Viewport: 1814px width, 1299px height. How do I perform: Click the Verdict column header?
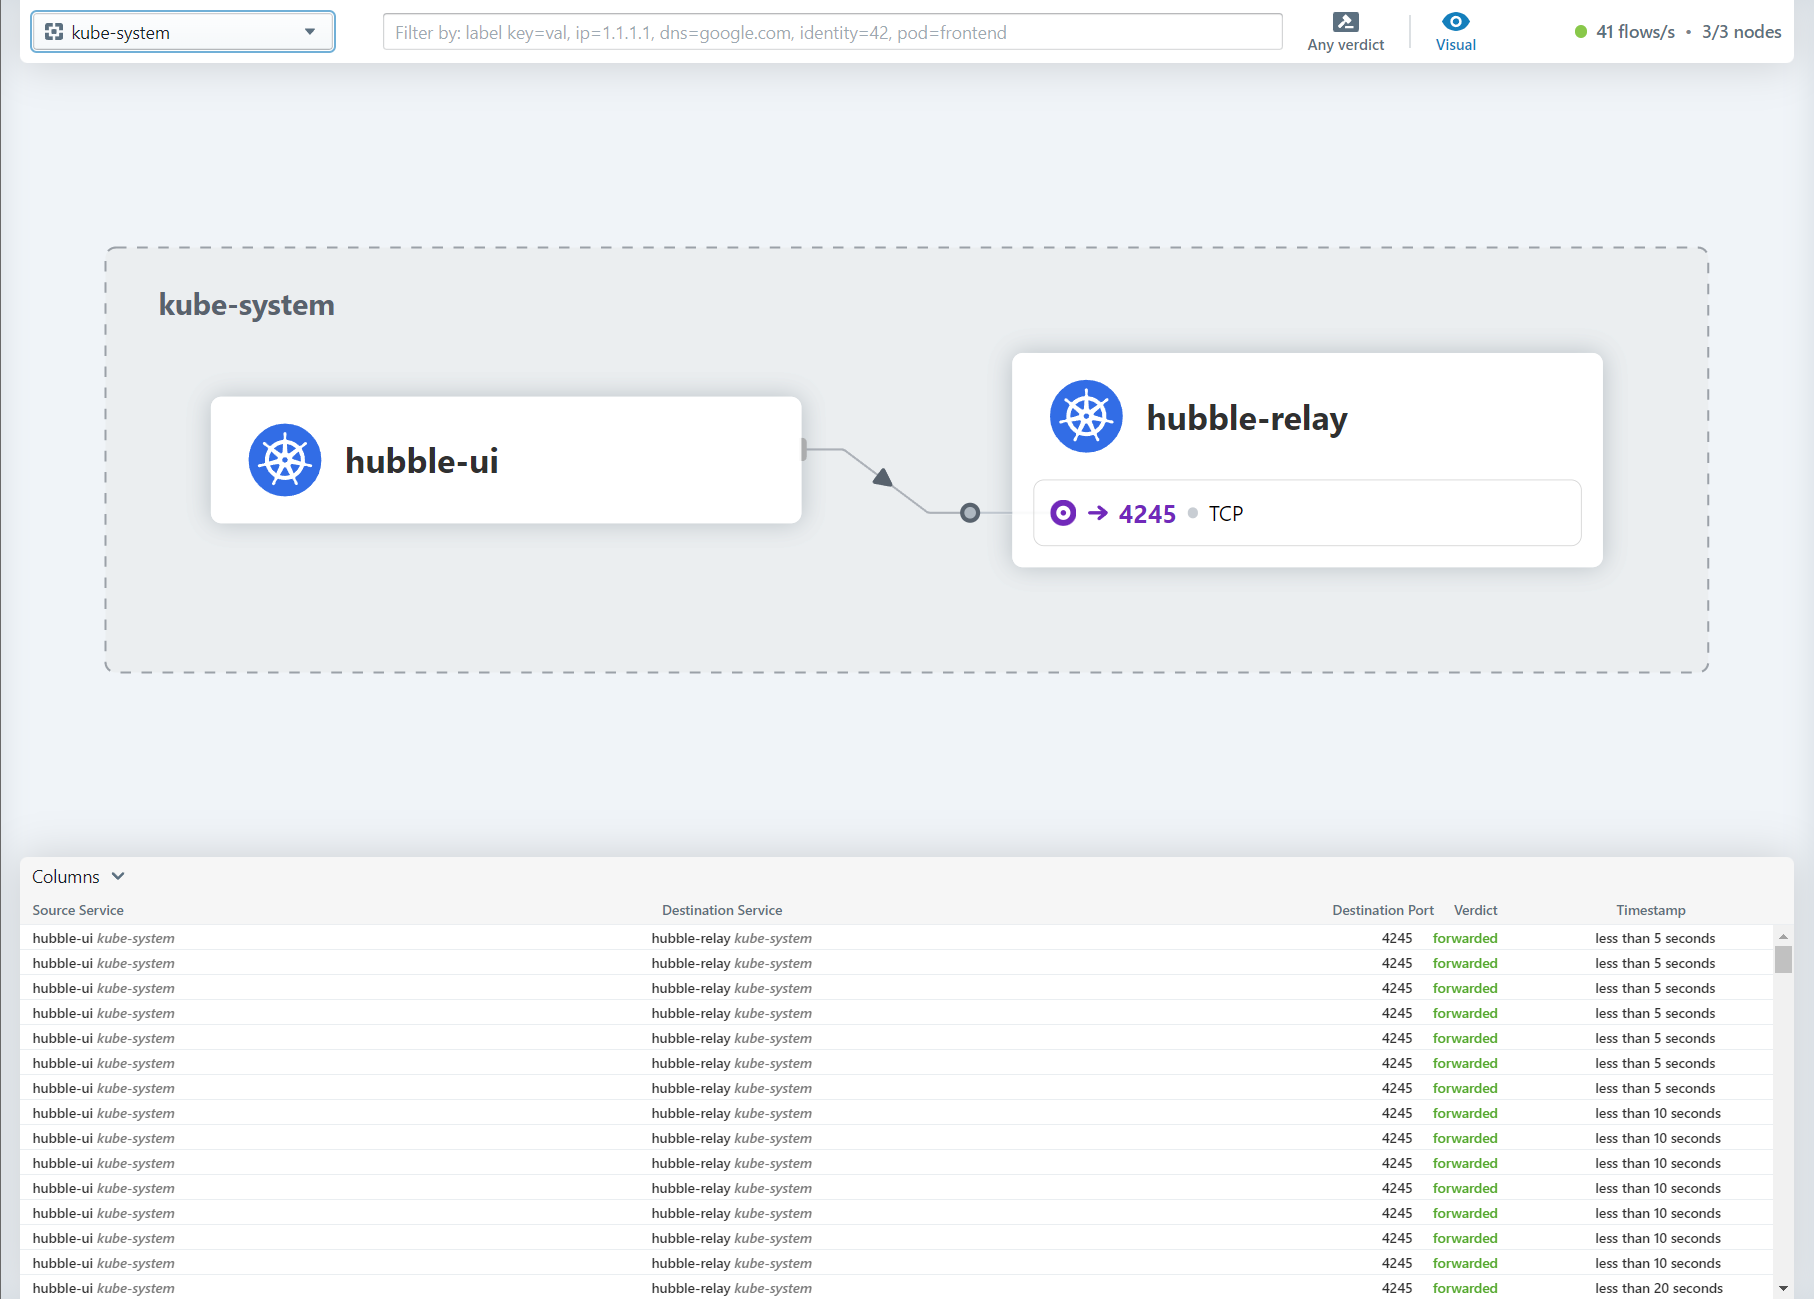click(x=1475, y=910)
